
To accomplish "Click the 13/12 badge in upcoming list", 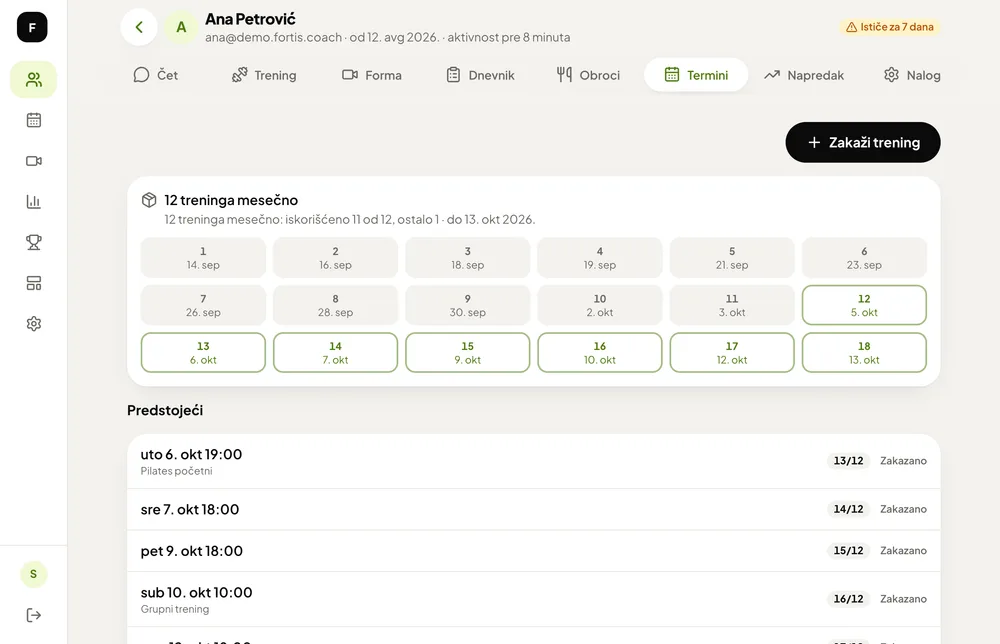I will pos(848,460).
